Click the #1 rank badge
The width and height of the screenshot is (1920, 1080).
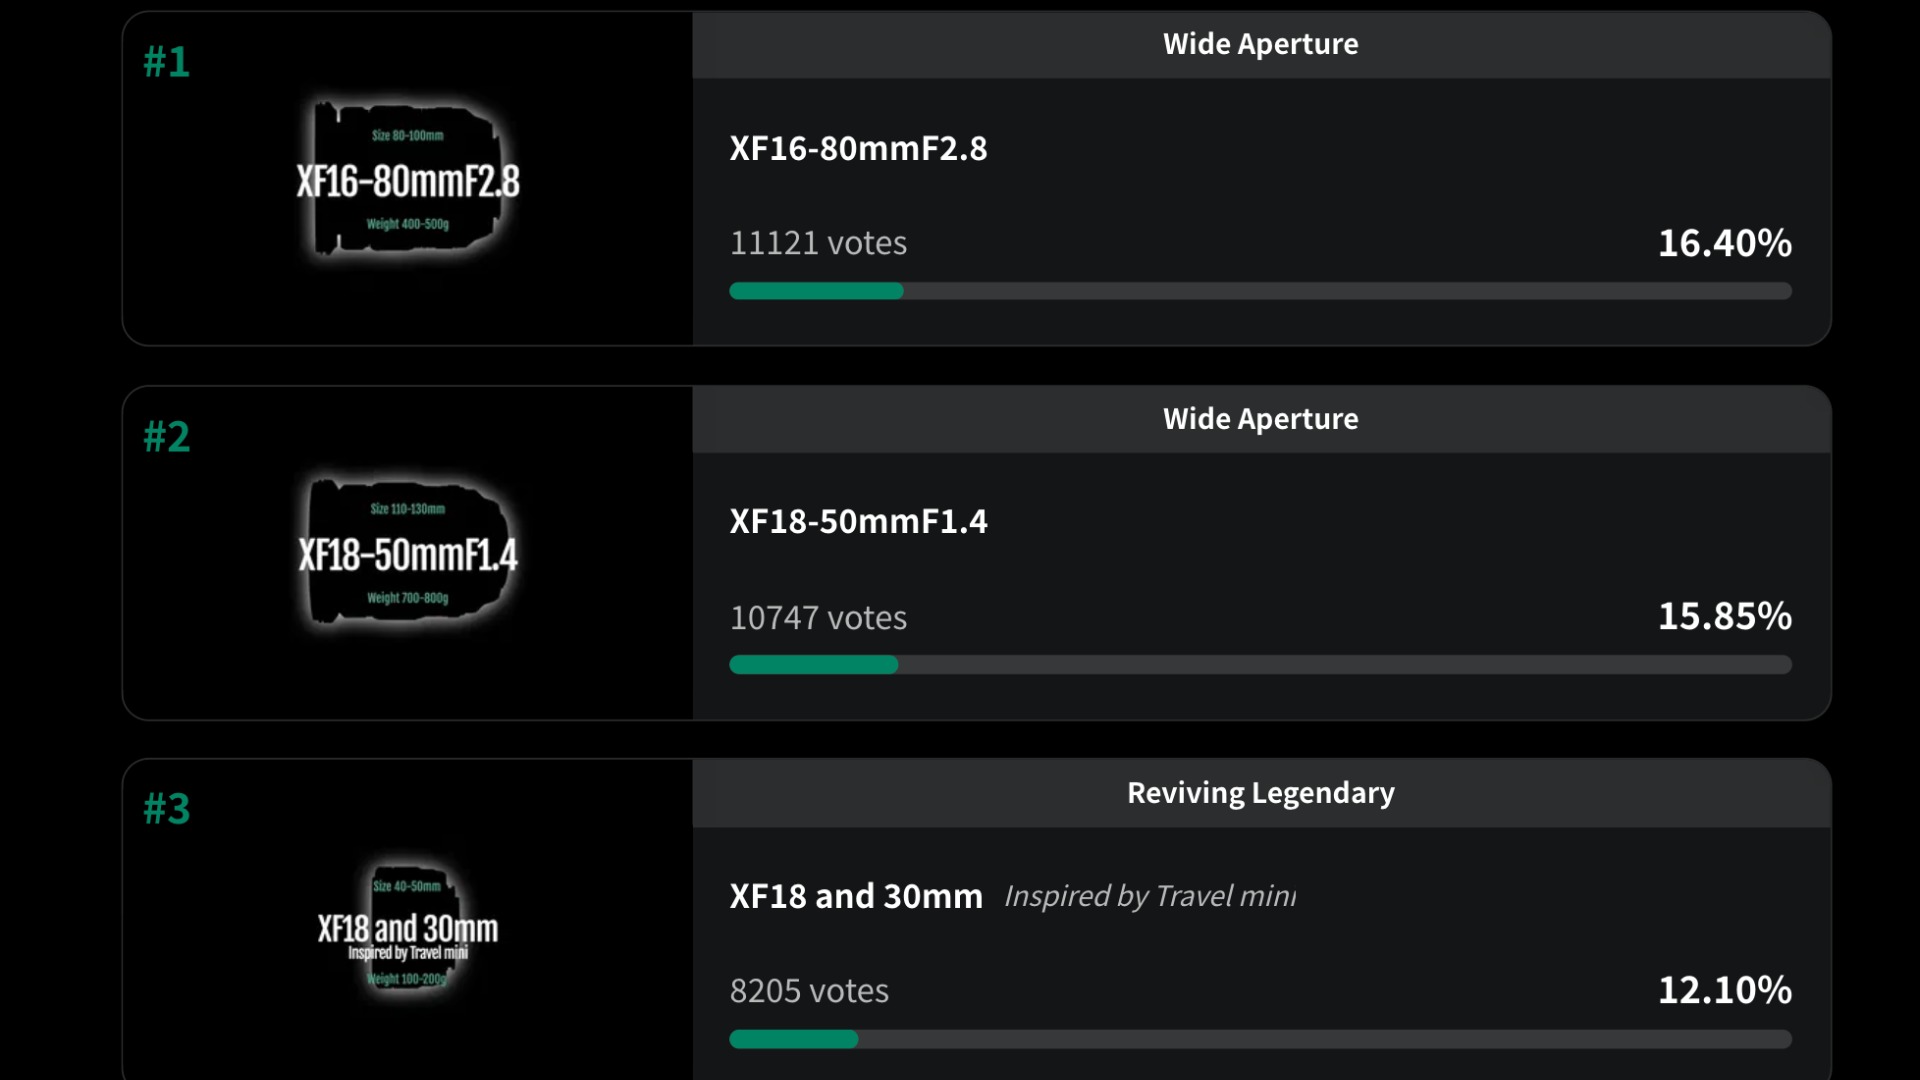click(166, 62)
